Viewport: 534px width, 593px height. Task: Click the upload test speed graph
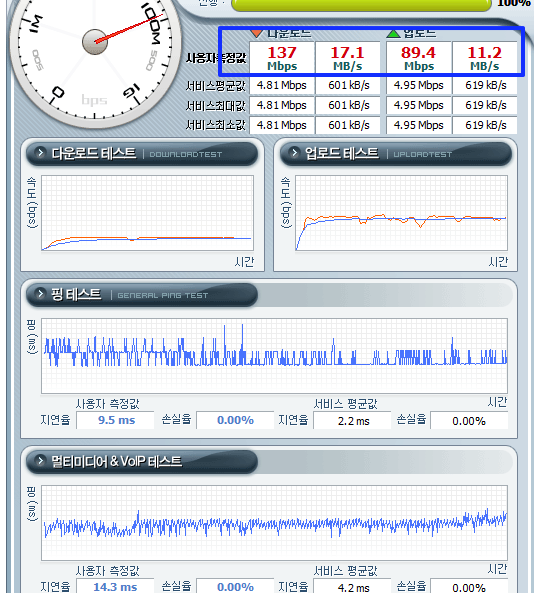[x=401, y=213]
